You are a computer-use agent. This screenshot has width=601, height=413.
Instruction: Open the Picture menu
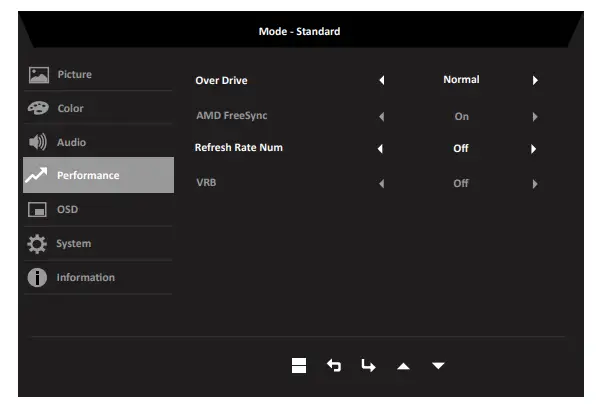98,74
